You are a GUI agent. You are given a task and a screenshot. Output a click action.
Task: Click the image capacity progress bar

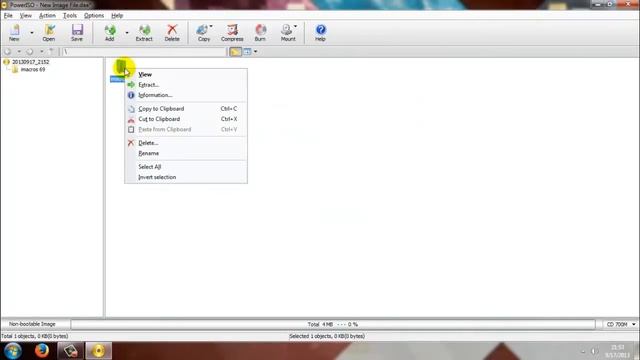point(333,324)
